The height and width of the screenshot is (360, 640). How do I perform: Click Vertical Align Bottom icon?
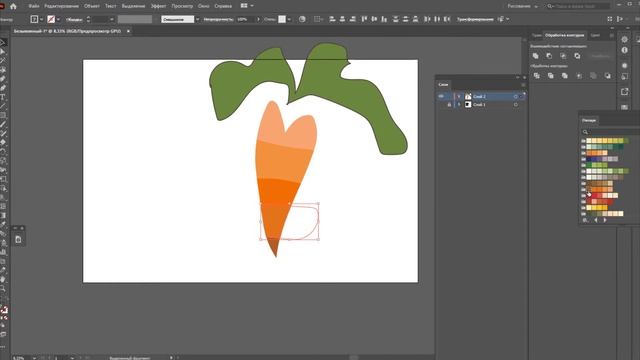(384, 19)
